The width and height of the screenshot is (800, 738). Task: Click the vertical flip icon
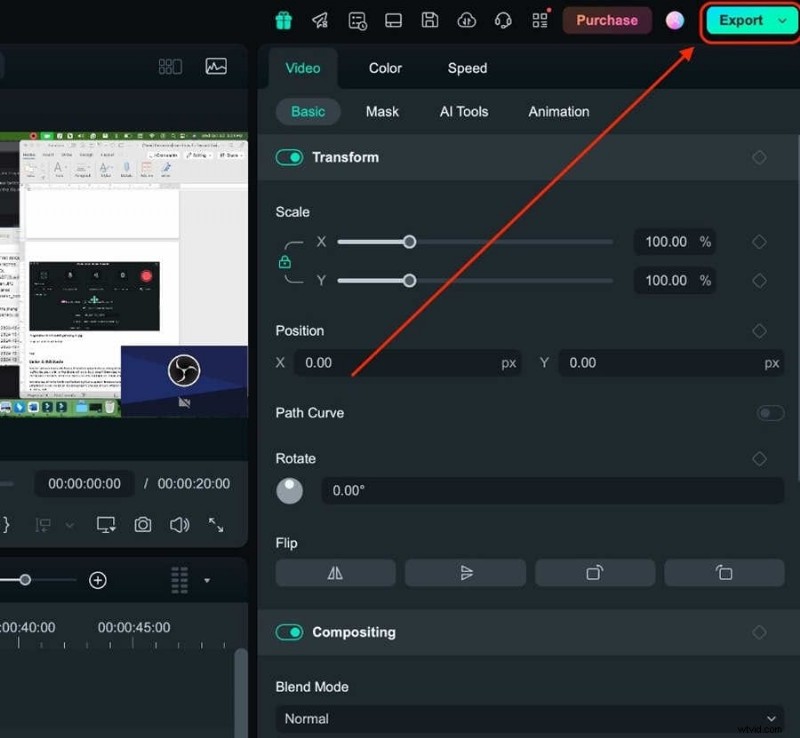pyautogui.click(x=465, y=572)
